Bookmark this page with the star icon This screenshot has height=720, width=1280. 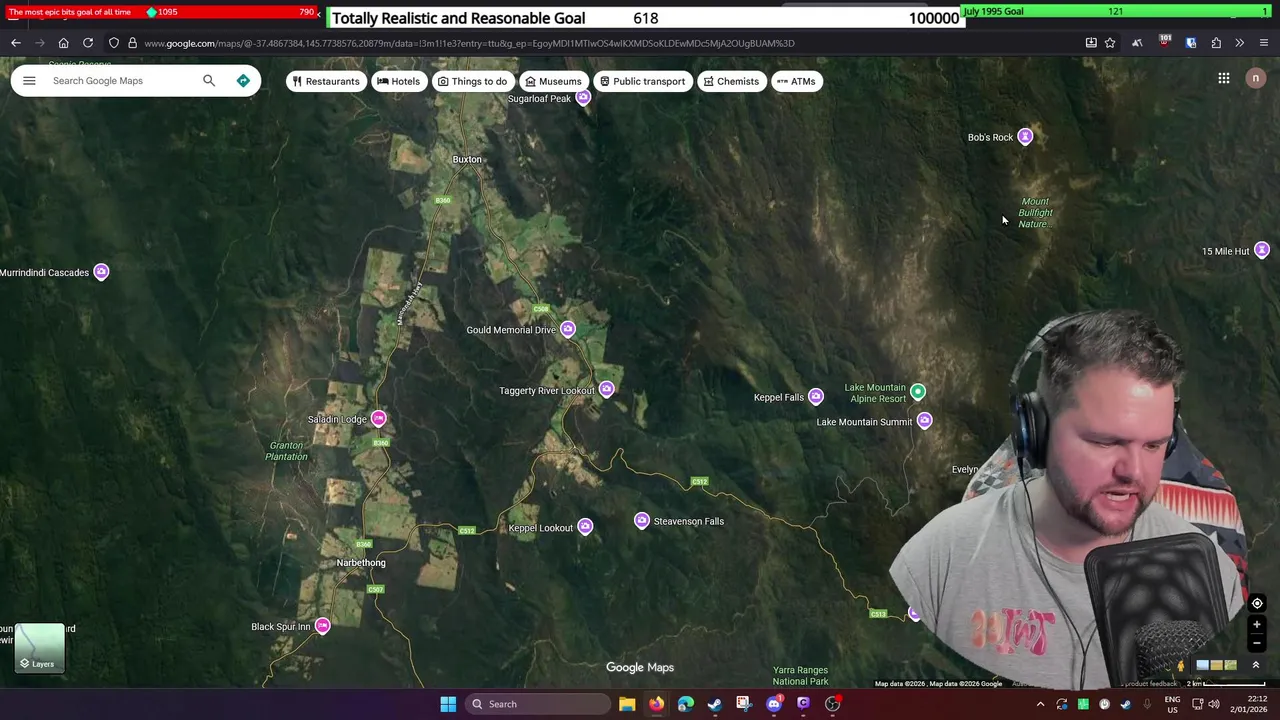(x=1110, y=43)
